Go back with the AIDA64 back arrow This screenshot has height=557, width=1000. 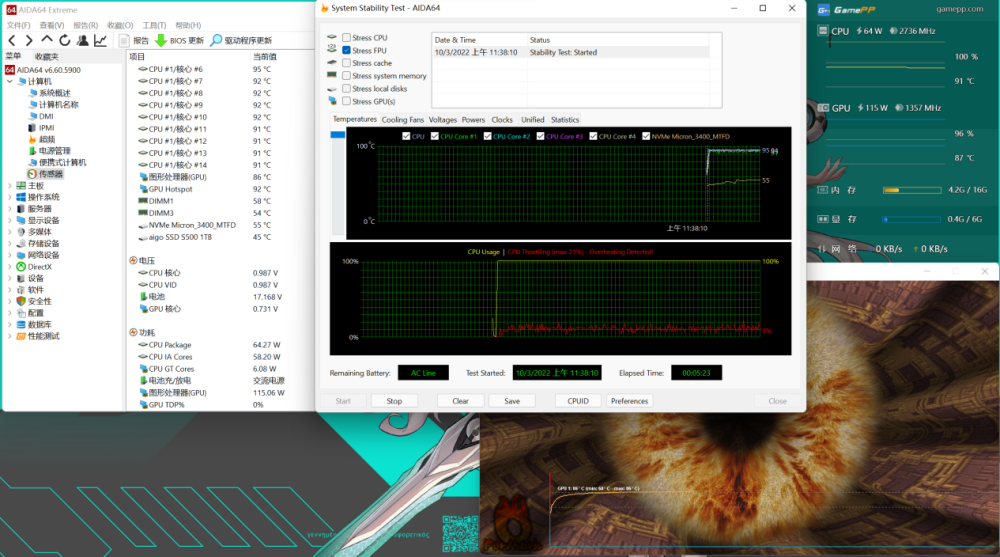pos(12,40)
